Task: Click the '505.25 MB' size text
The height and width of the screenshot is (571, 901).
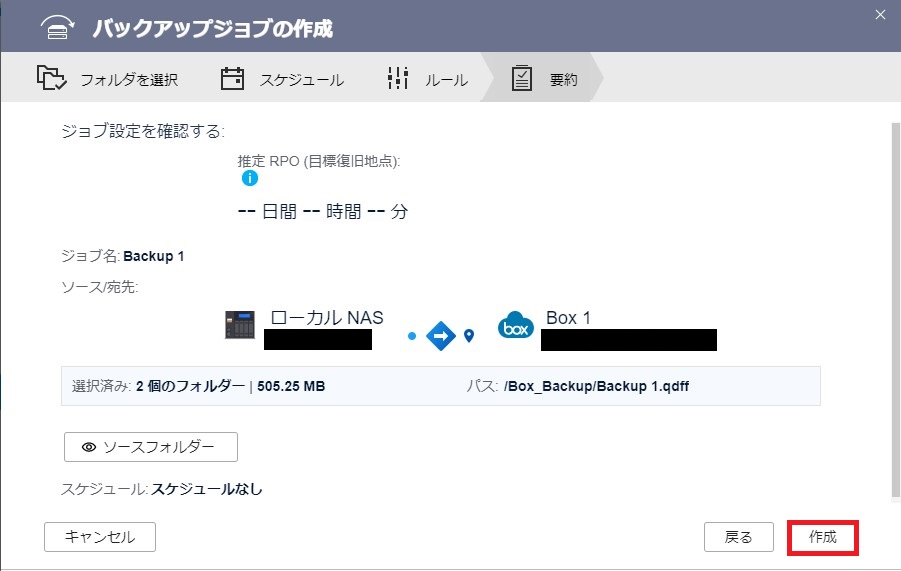Action: point(291,386)
